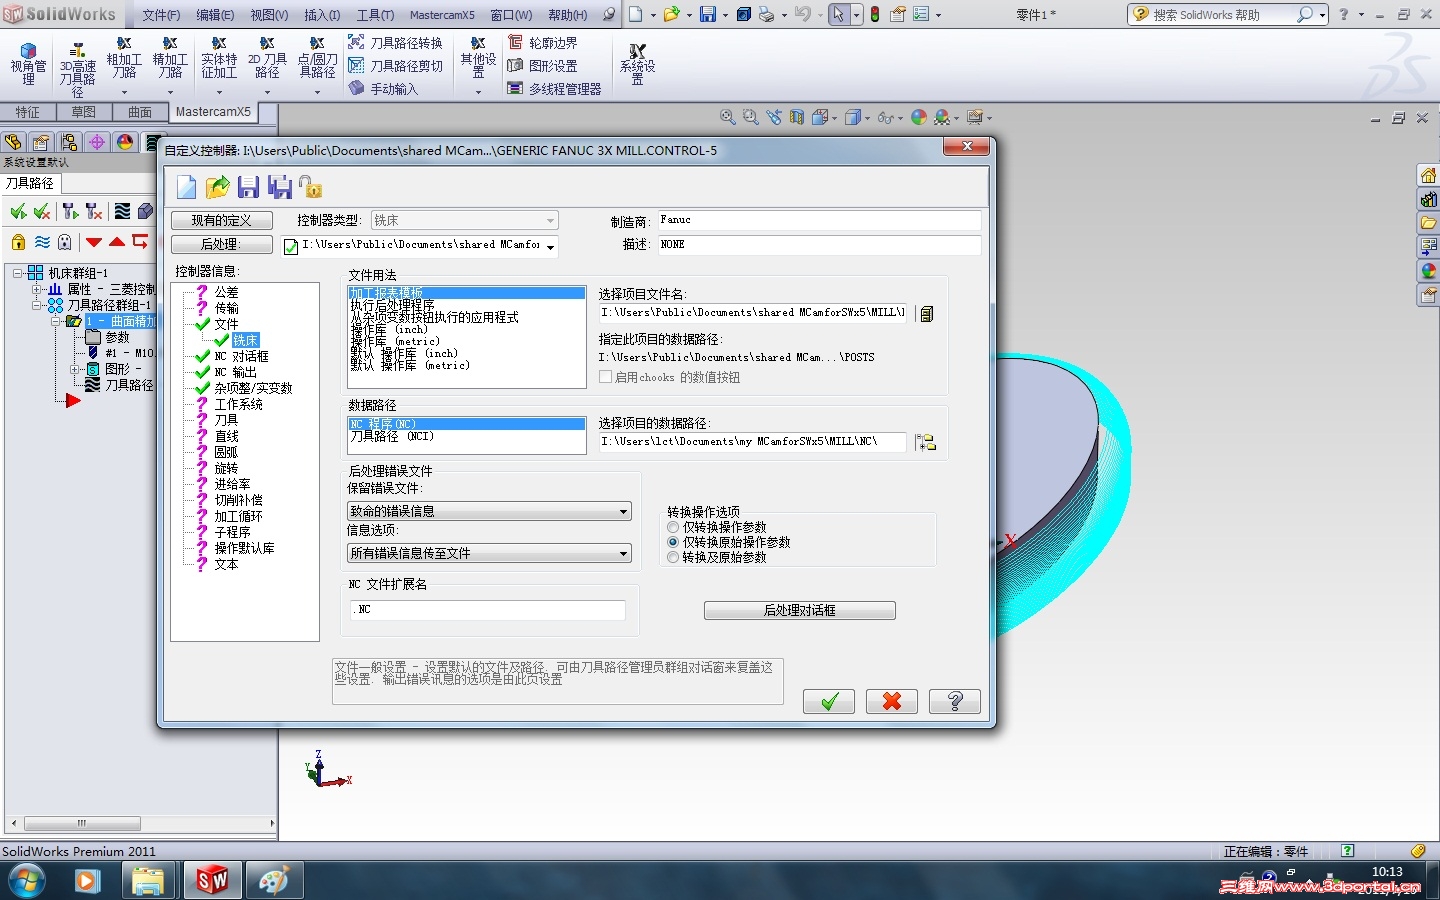The width and height of the screenshot is (1440, 900).
Task: Click the padlock security icon in dialog toolbar
Action: [x=310, y=187]
